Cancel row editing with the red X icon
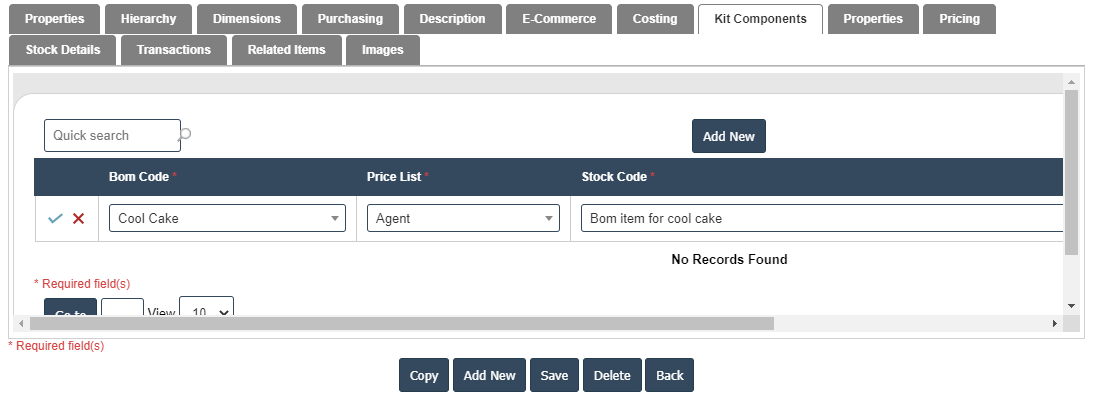Image resolution: width=1097 pixels, height=400 pixels. [x=78, y=218]
